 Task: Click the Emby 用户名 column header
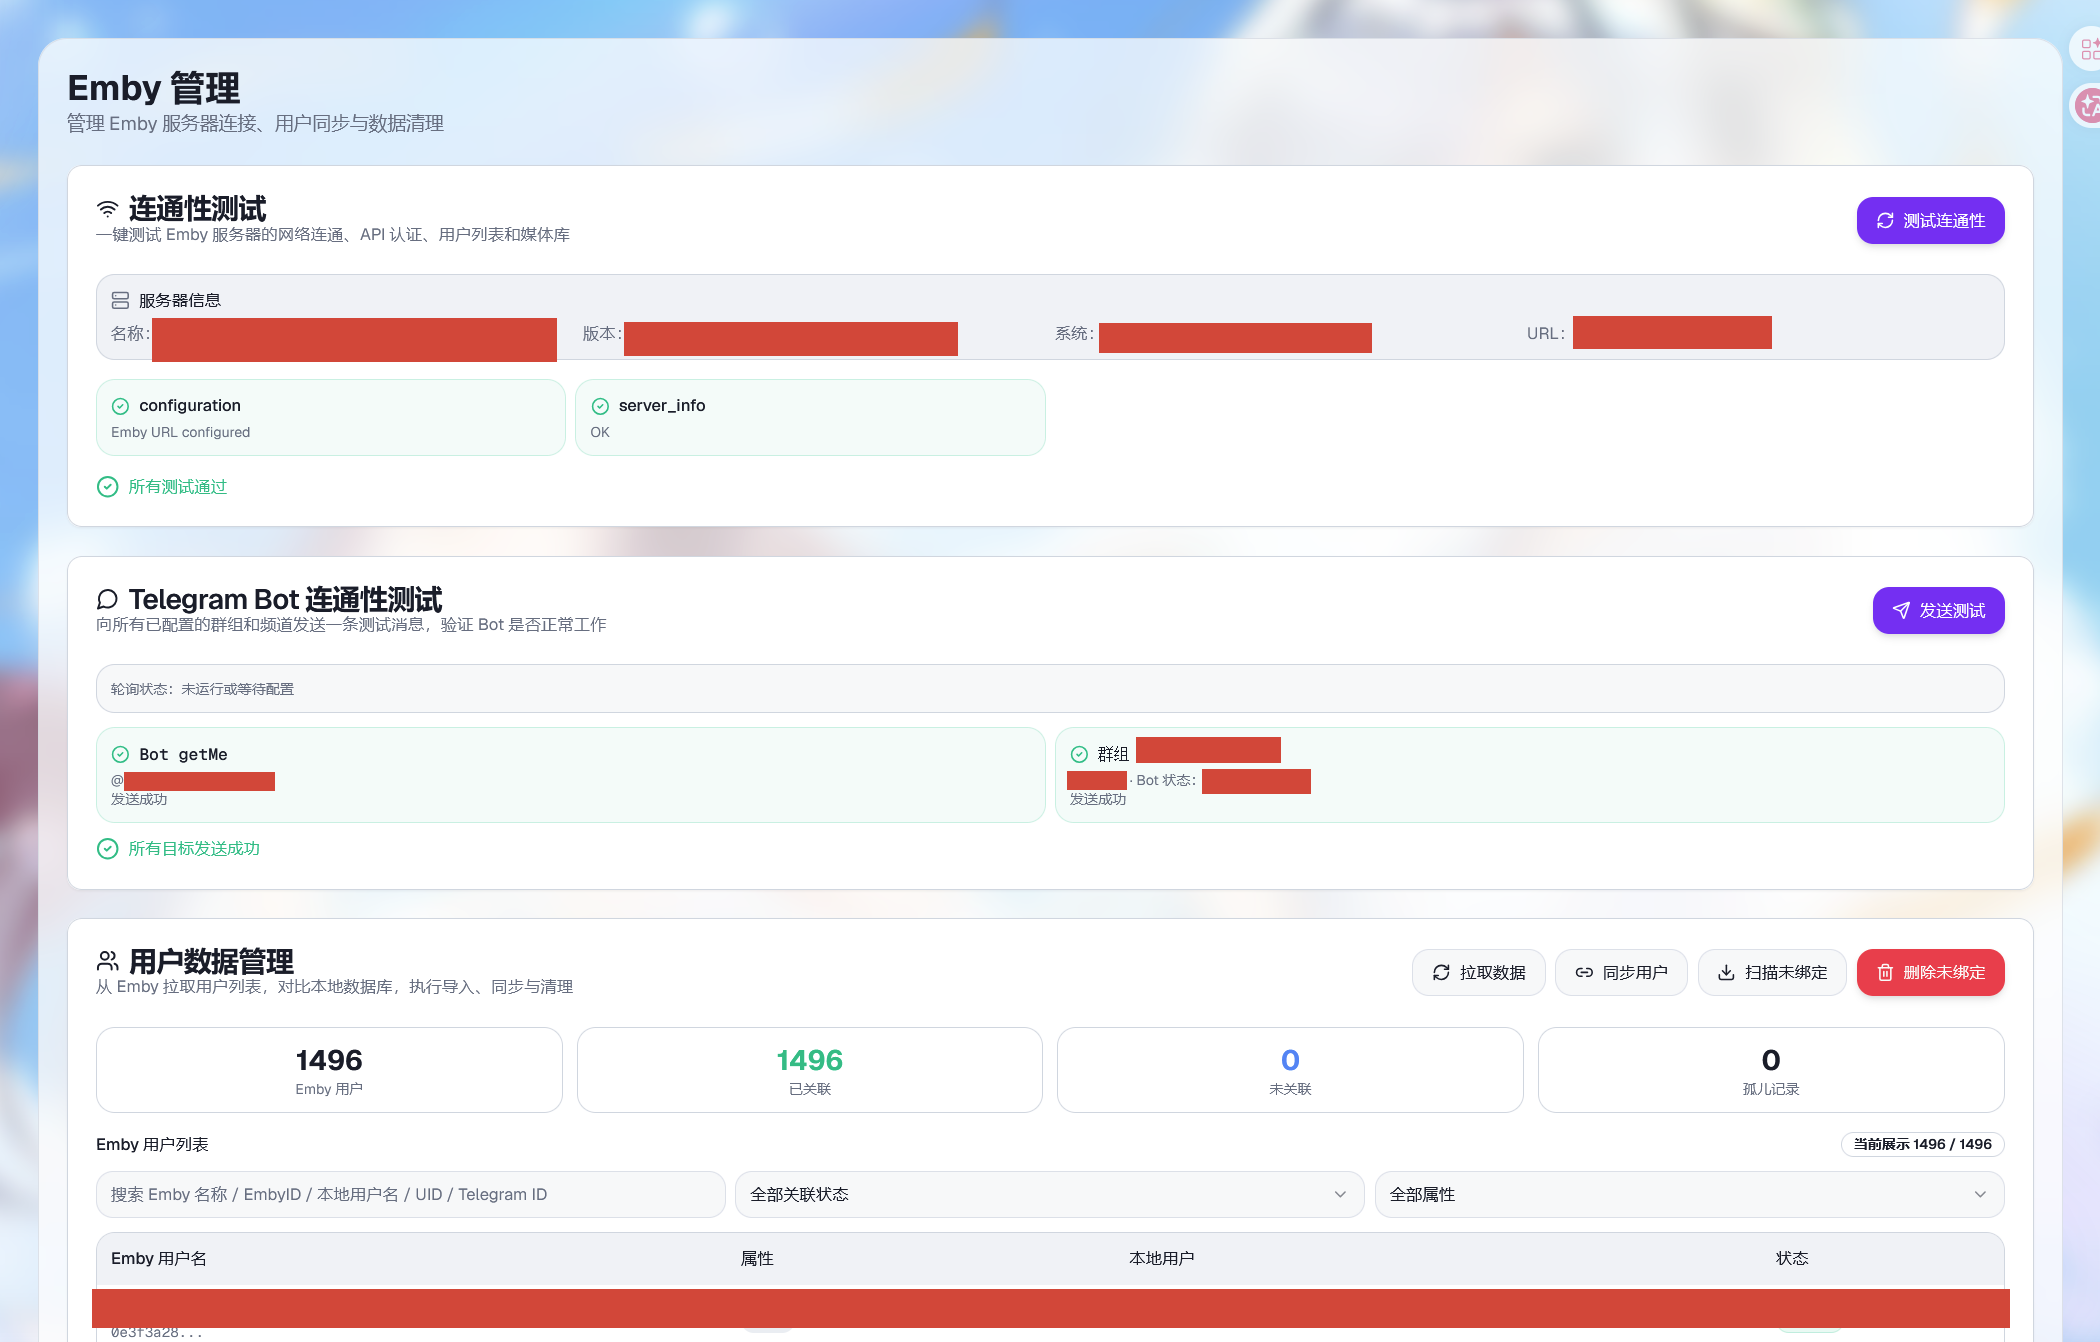[x=159, y=1258]
